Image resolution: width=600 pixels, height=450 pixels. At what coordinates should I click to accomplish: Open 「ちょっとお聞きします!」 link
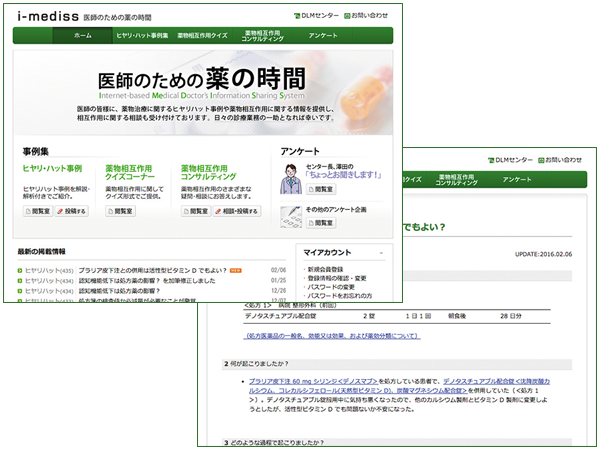coord(344,175)
